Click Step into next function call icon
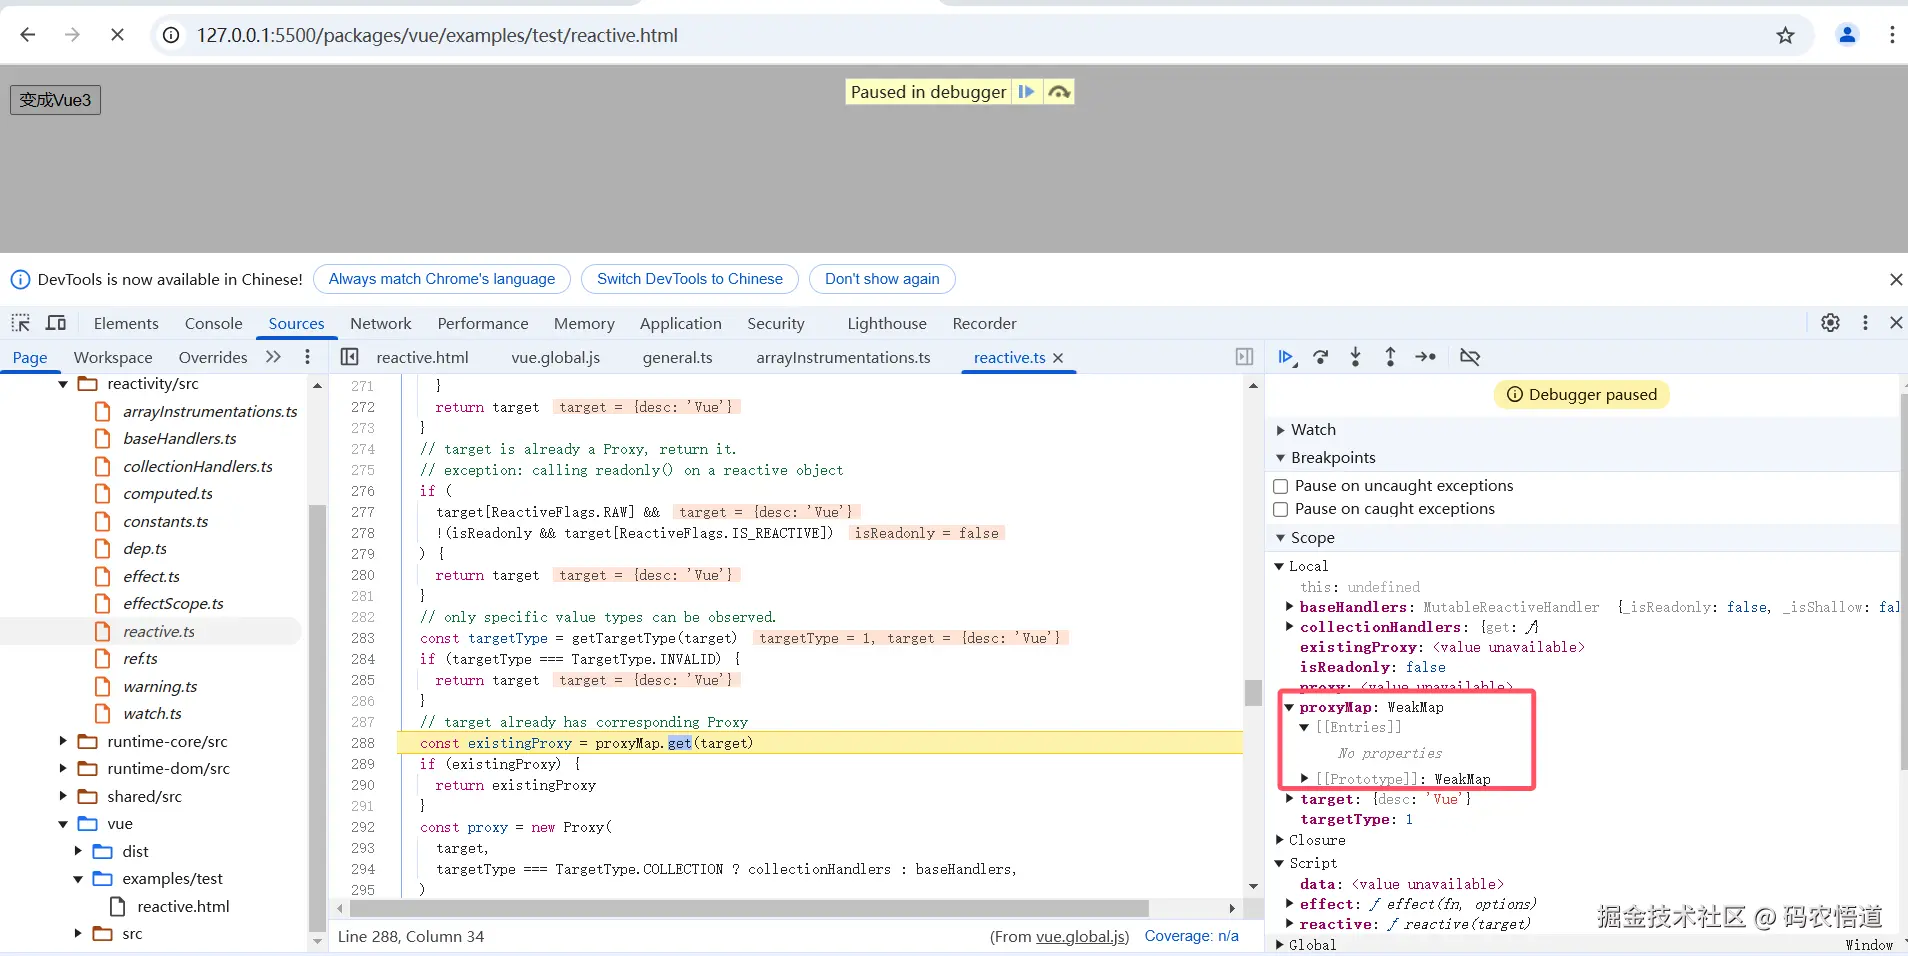The image size is (1908, 956). [1355, 357]
